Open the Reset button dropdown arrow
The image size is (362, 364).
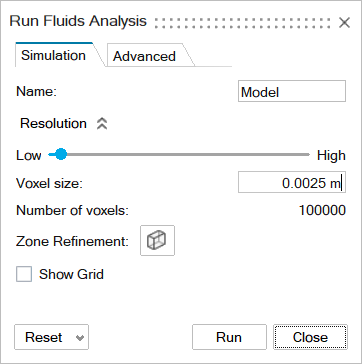(x=79, y=338)
